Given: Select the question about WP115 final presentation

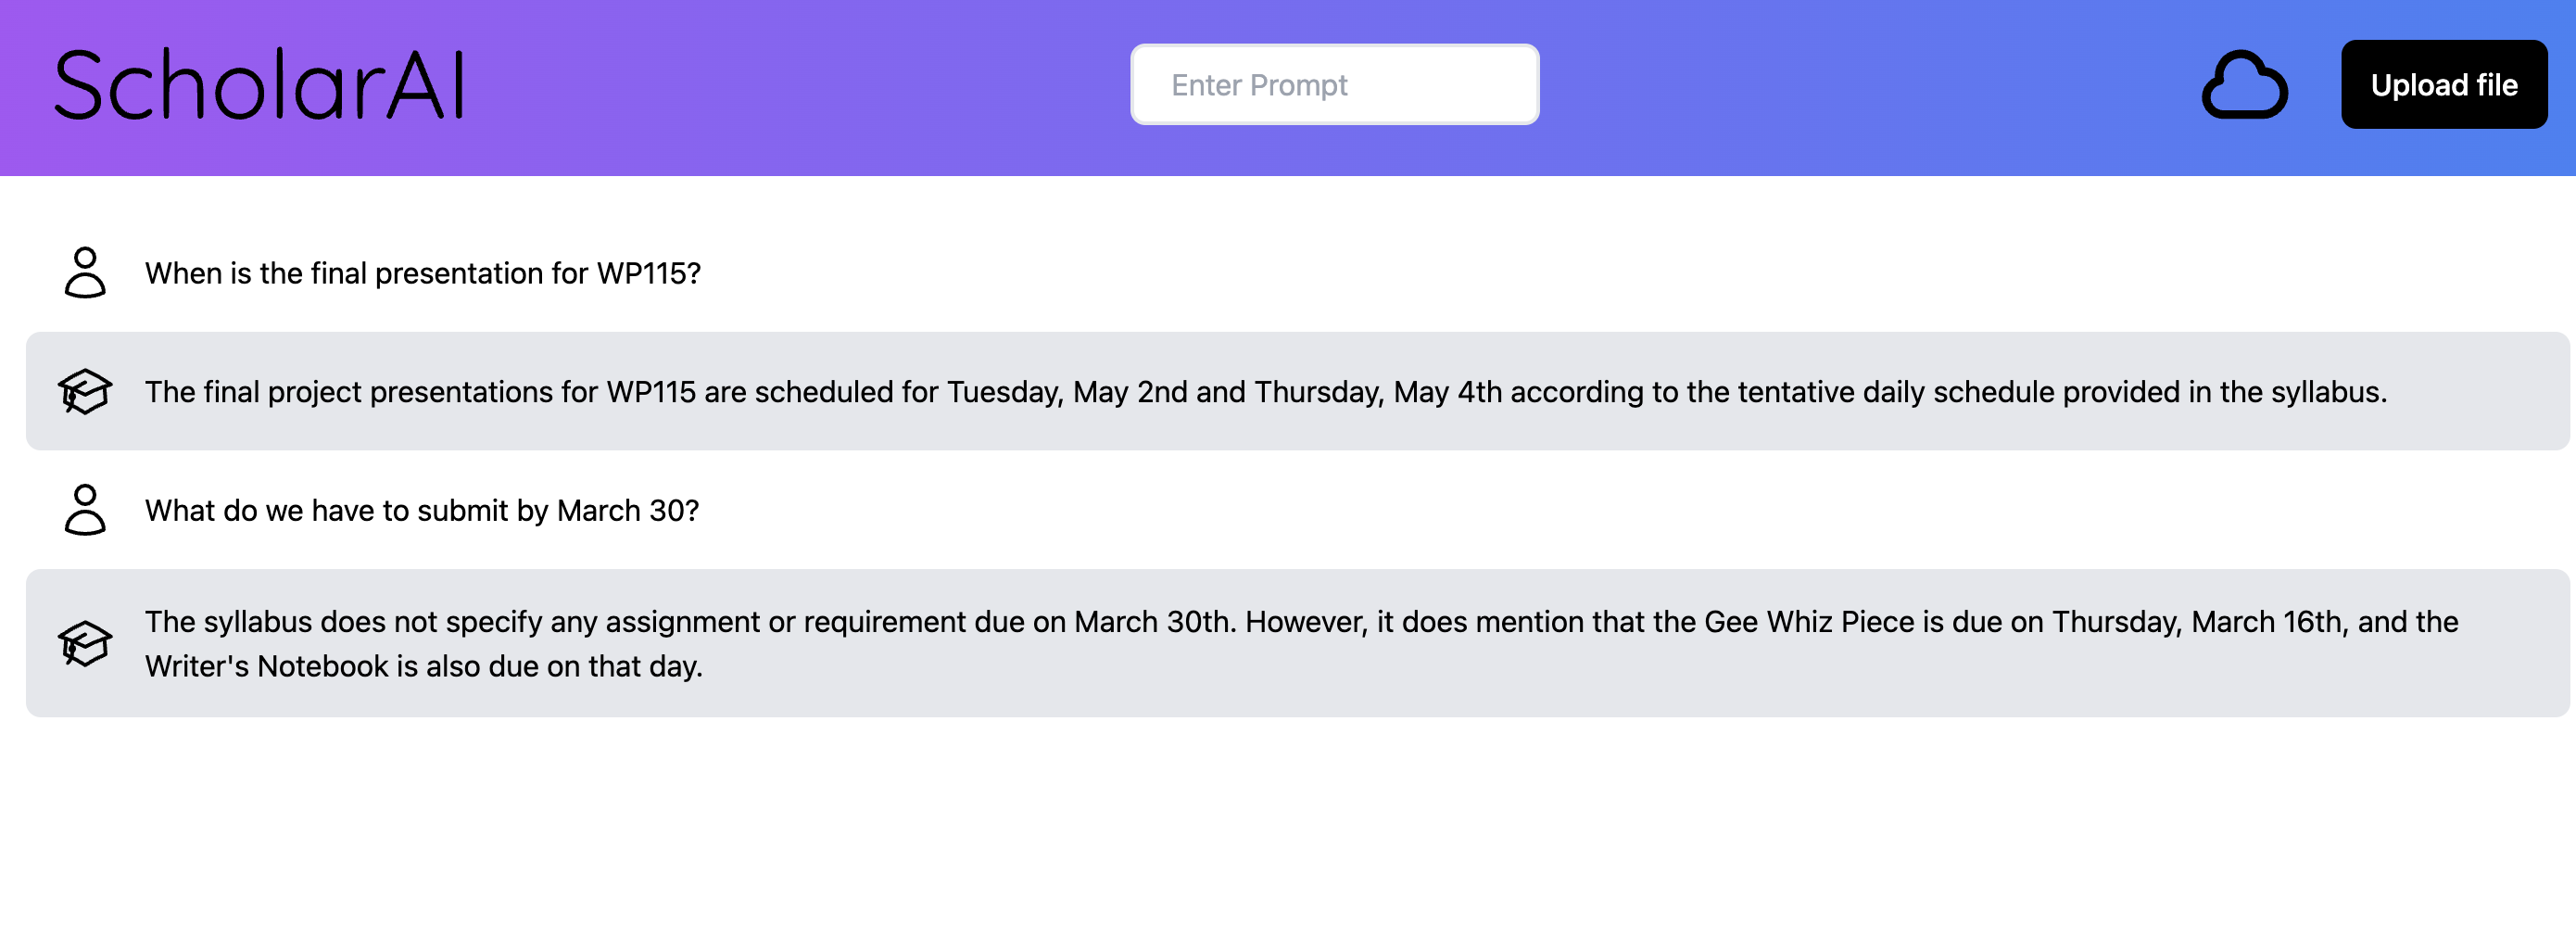Looking at the screenshot, I should [x=423, y=273].
